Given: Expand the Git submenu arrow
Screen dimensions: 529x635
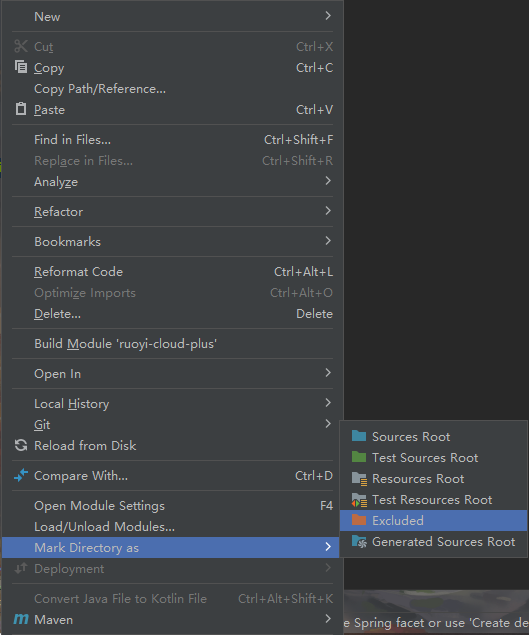Looking at the screenshot, I should point(328,424).
